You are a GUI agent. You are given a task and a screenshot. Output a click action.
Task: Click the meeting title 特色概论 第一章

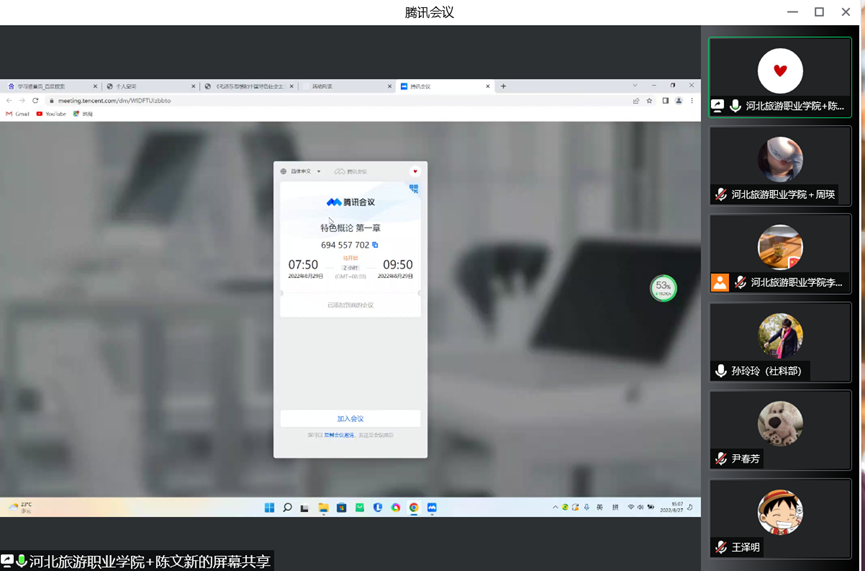point(350,228)
